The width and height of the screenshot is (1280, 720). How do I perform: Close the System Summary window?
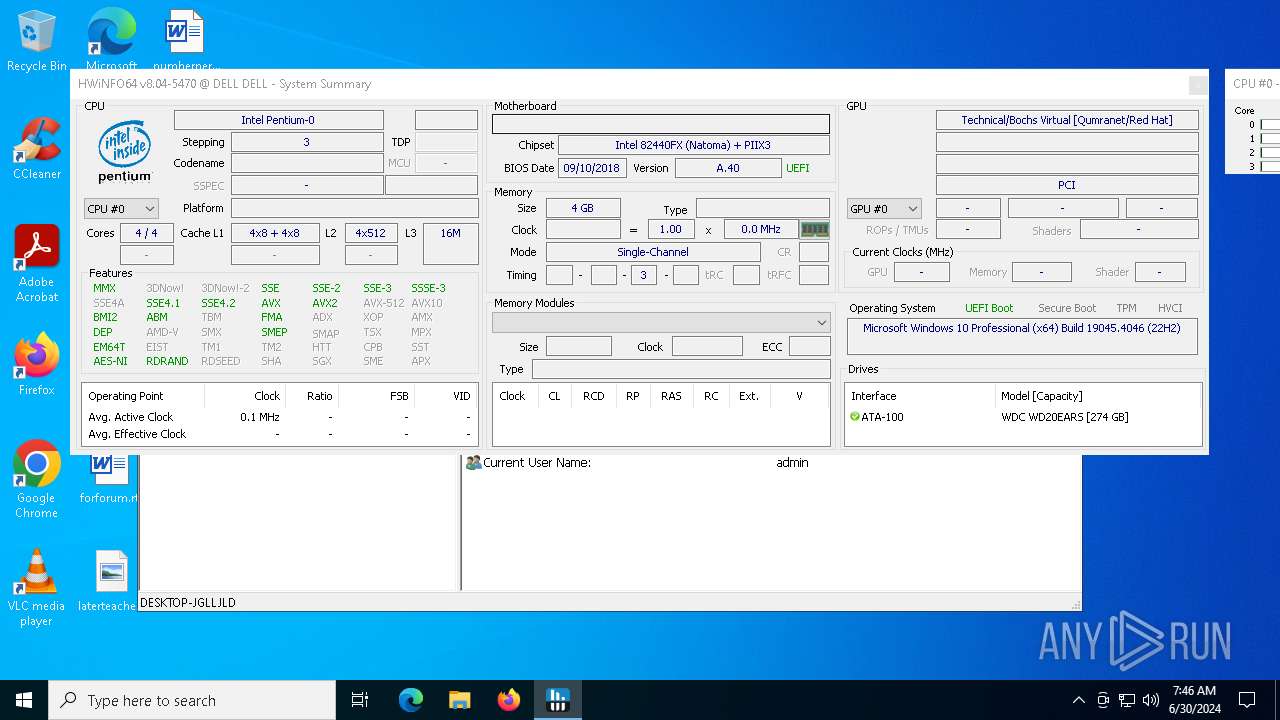click(1197, 85)
